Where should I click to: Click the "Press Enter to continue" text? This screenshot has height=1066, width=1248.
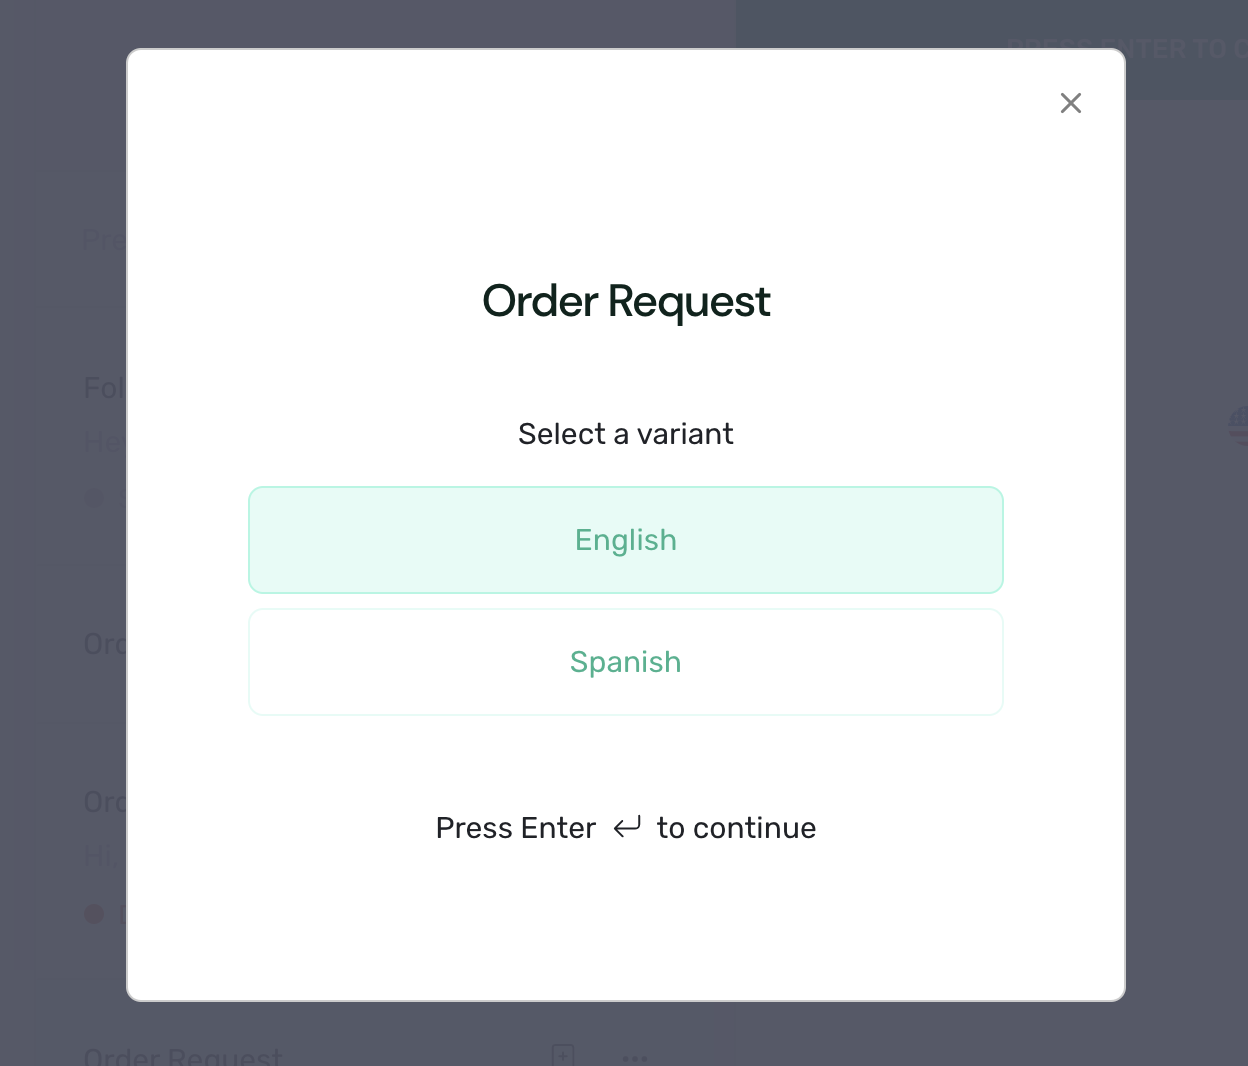pos(625,827)
